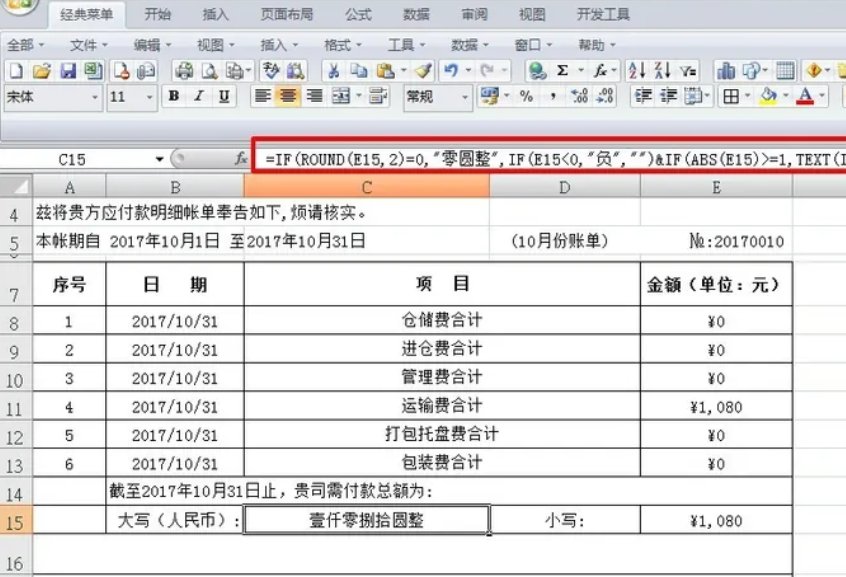Select the 运输费合计 cell
This screenshot has height=577, width=846.
pos(442,406)
